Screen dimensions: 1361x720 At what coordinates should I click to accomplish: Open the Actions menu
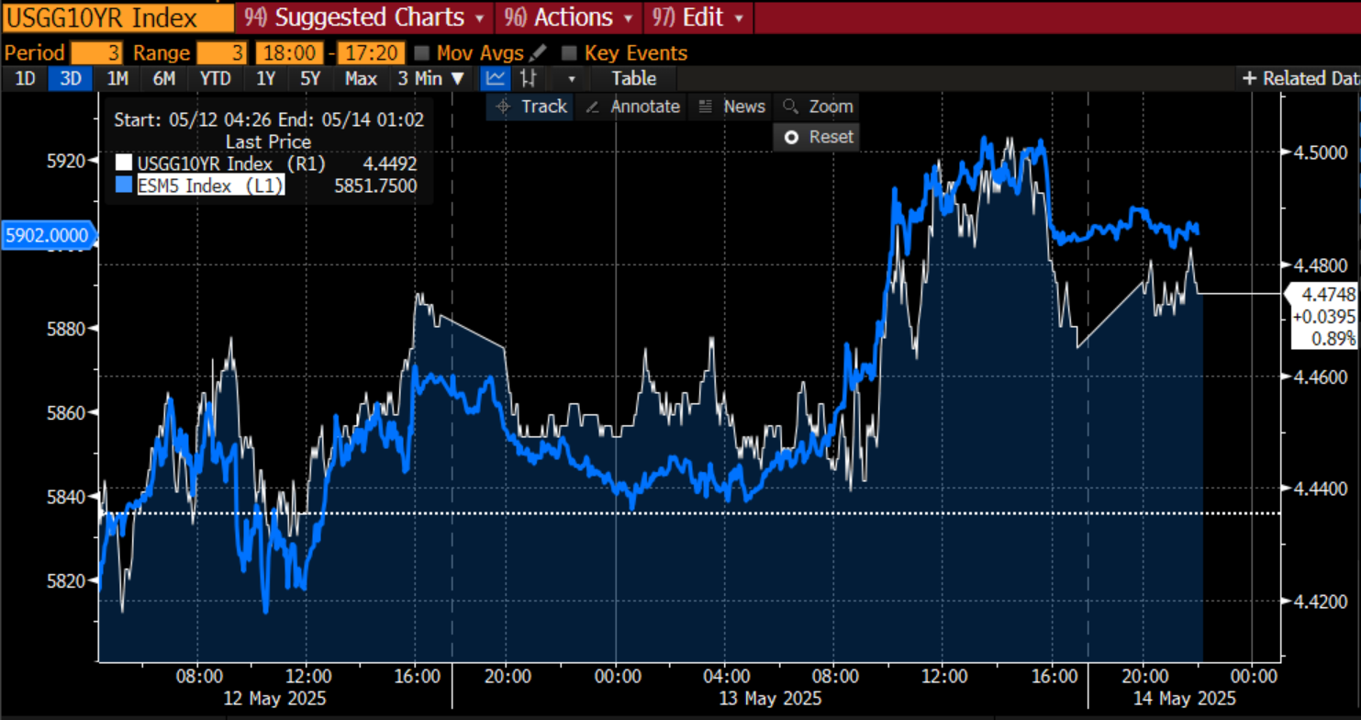tap(570, 17)
